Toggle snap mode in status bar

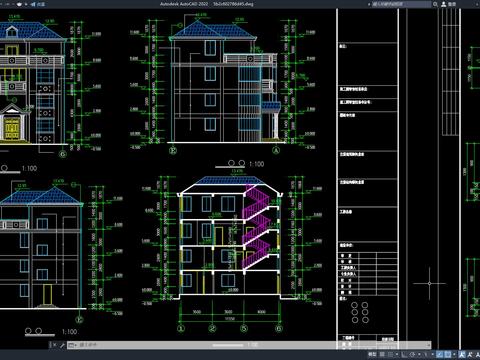pos(390,354)
